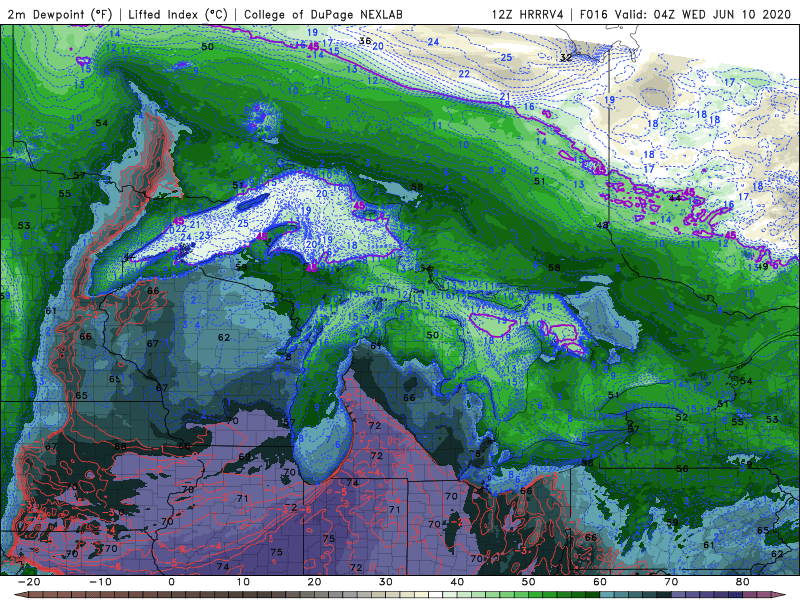Screen dimensions: 800x600
Task: Click the black '48' dewpoint value on map
Action: click(x=602, y=225)
